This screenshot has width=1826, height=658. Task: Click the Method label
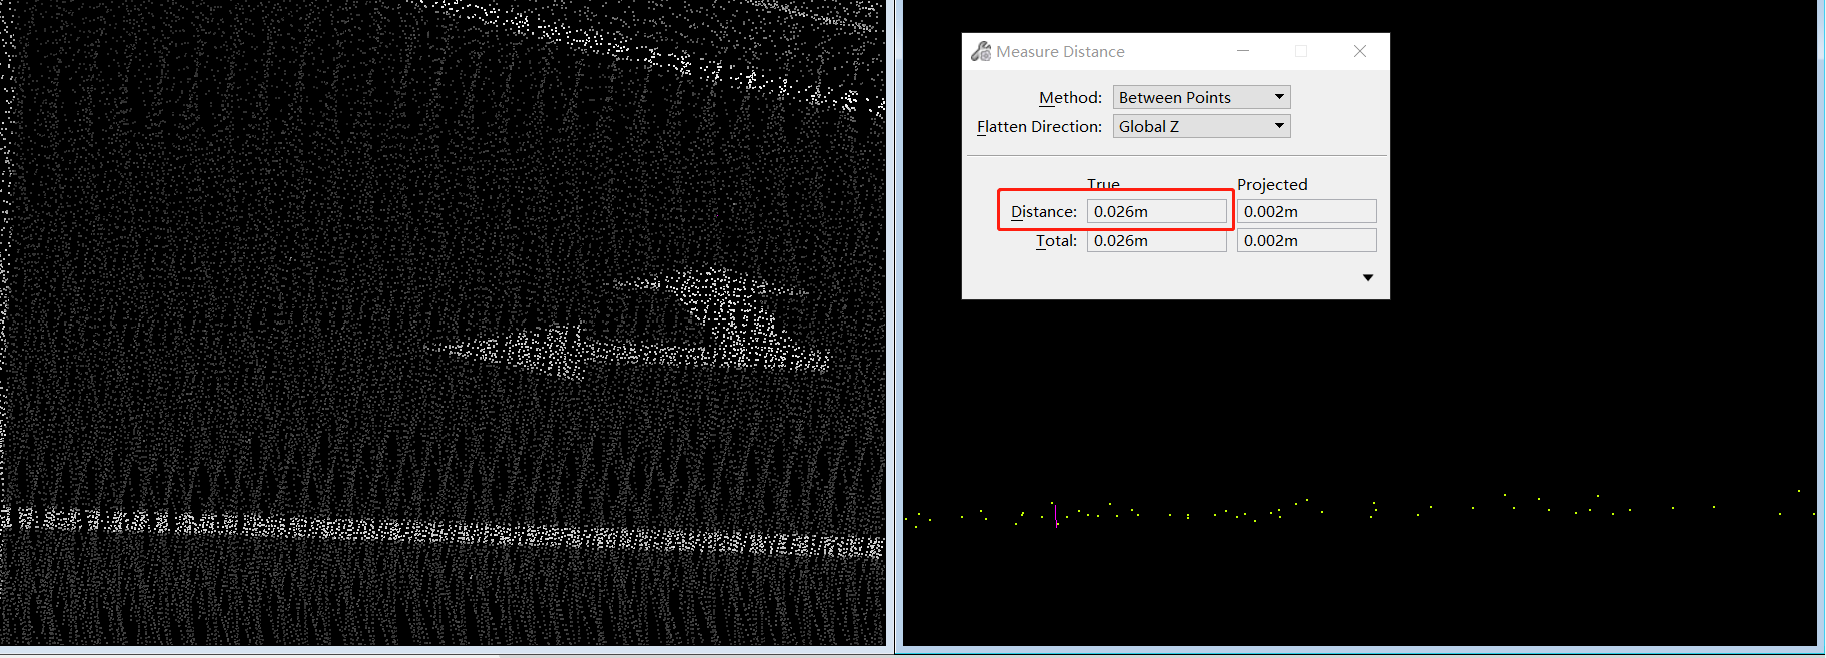(x=1070, y=97)
